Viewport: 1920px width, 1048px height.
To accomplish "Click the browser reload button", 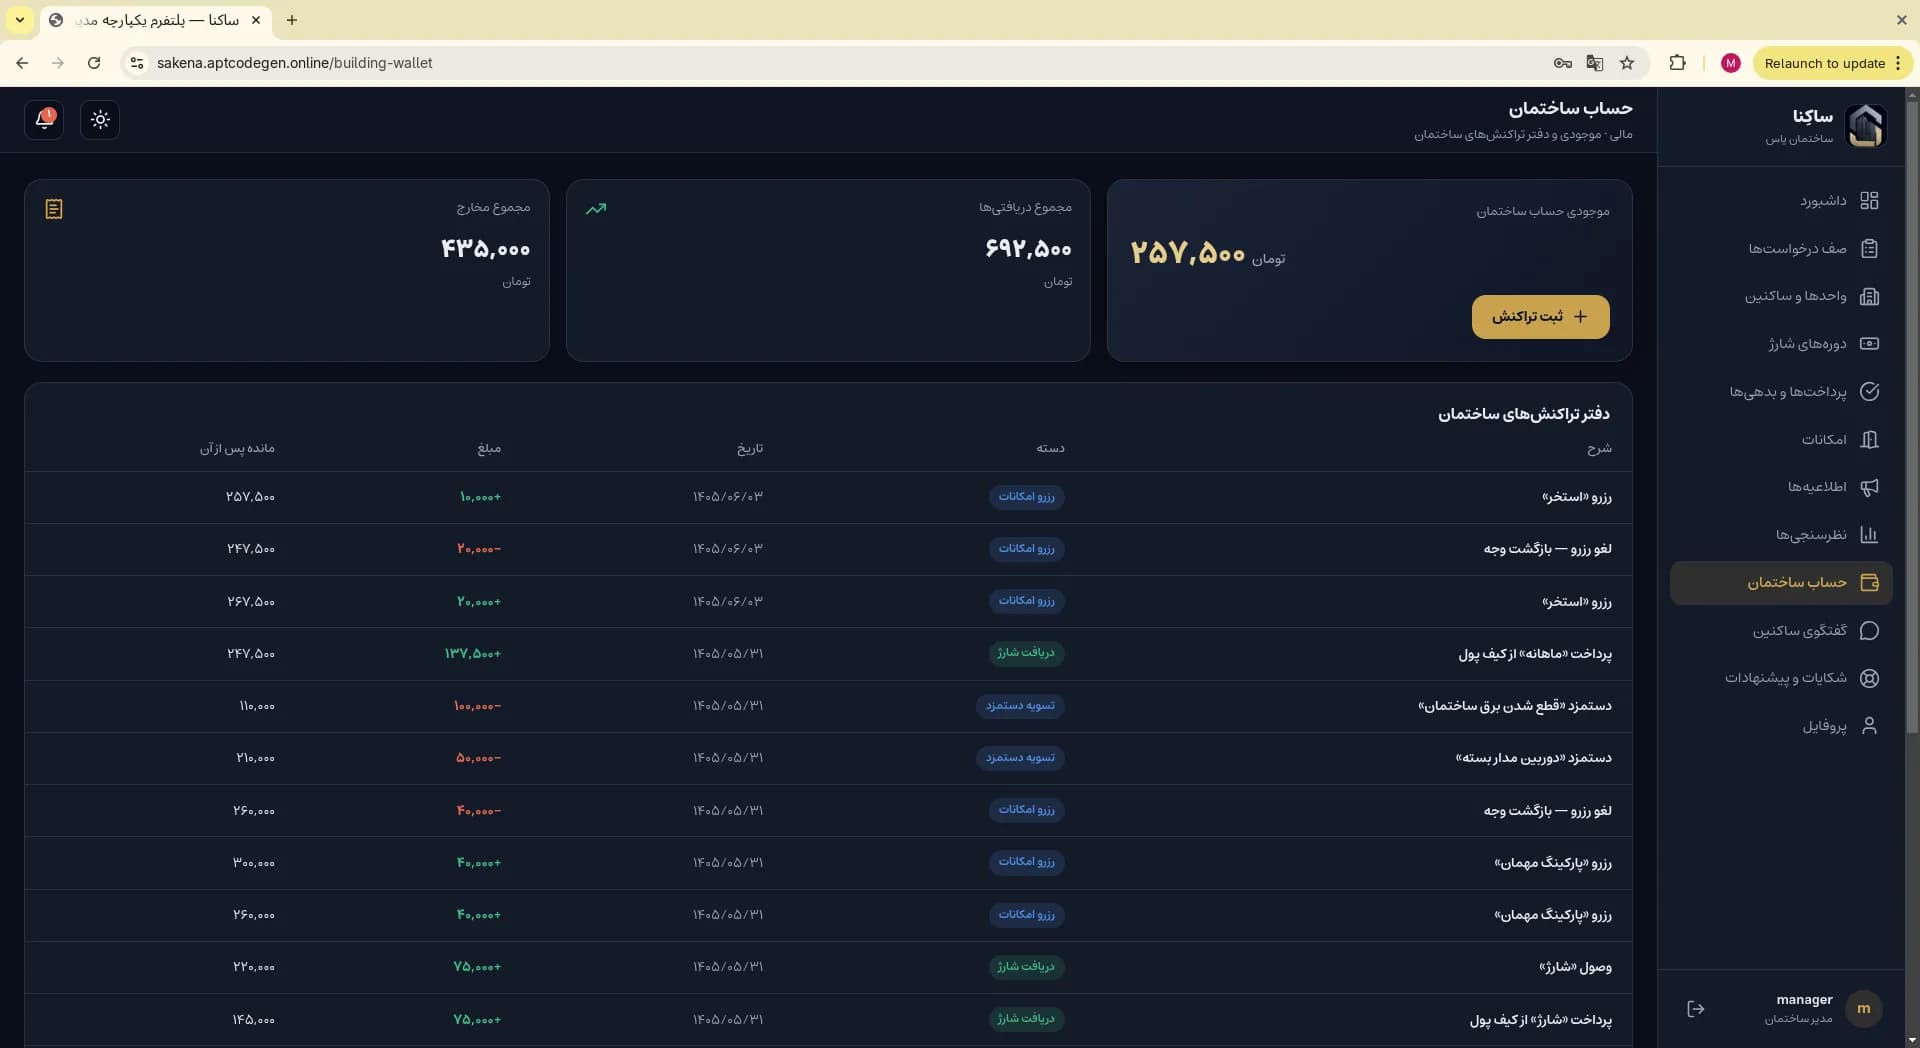I will click(94, 63).
